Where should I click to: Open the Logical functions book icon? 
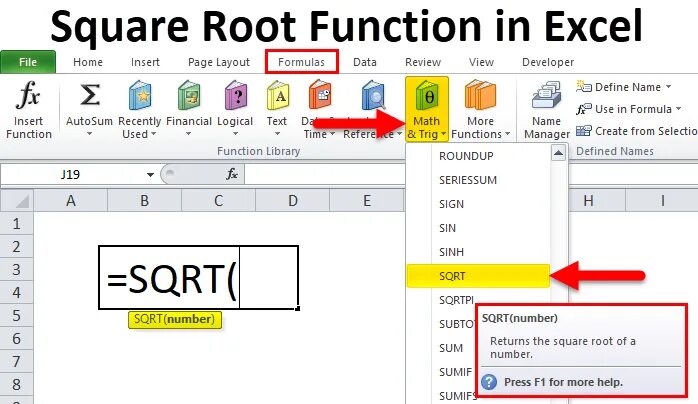[x=235, y=95]
